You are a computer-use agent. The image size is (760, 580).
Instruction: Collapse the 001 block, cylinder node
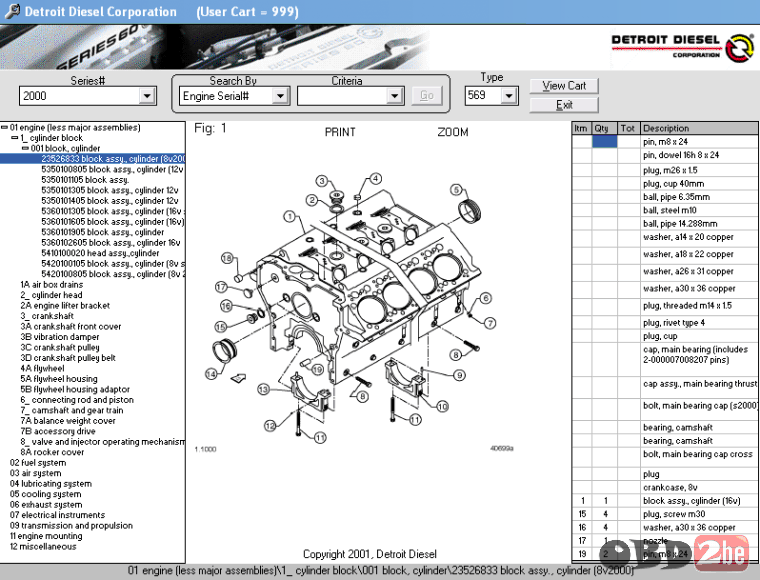pos(25,148)
